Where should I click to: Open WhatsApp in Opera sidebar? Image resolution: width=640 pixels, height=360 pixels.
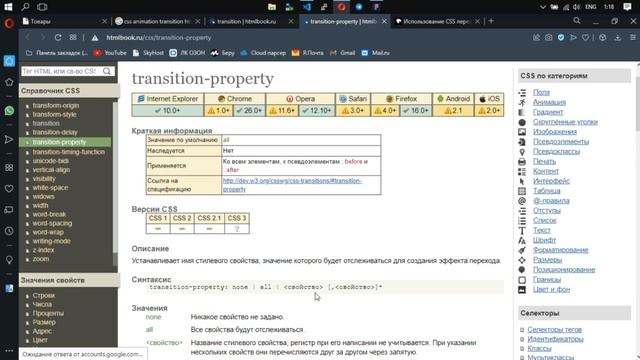point(9,111)
